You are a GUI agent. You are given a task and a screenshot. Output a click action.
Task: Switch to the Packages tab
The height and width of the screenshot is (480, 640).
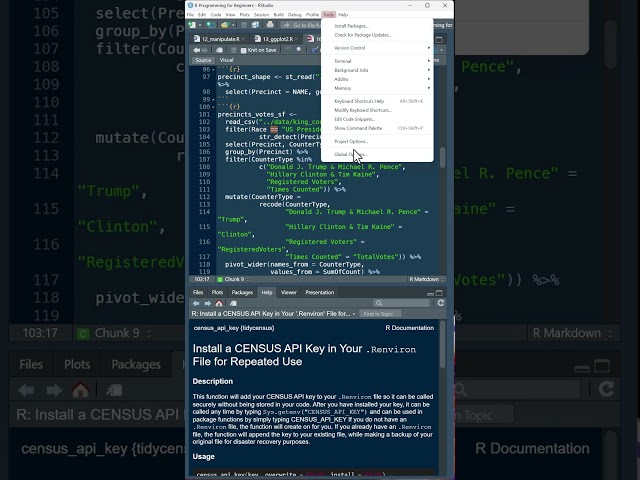pos(242,292)
